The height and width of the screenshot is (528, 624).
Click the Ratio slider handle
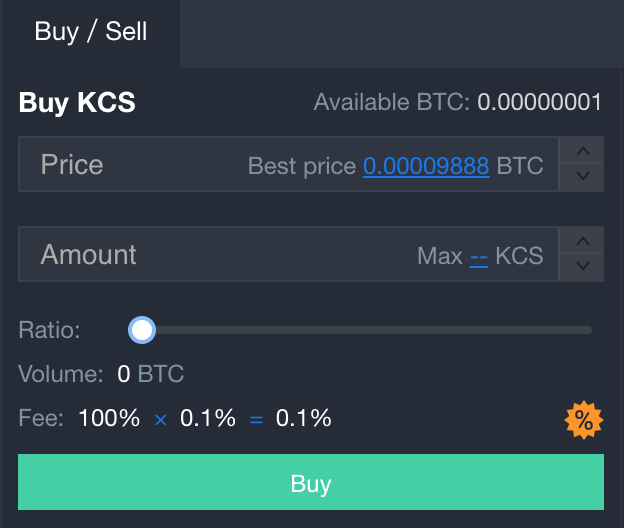pyautogui.click(x=142, y=330)
